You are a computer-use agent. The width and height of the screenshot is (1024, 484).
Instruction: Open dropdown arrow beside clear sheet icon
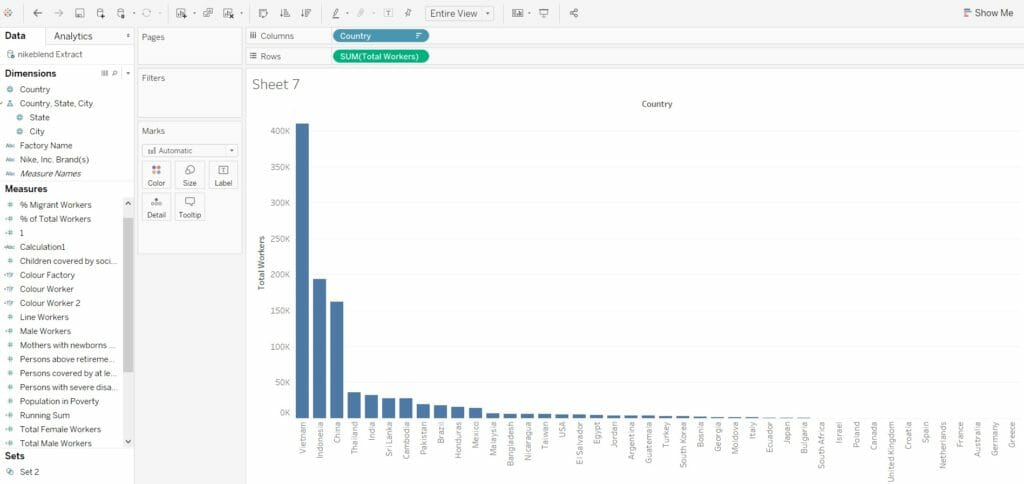click(242, 13)
